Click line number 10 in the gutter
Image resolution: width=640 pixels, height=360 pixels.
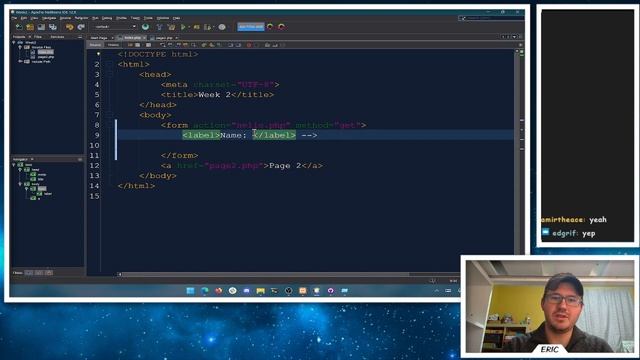click(x=94, y=145)
